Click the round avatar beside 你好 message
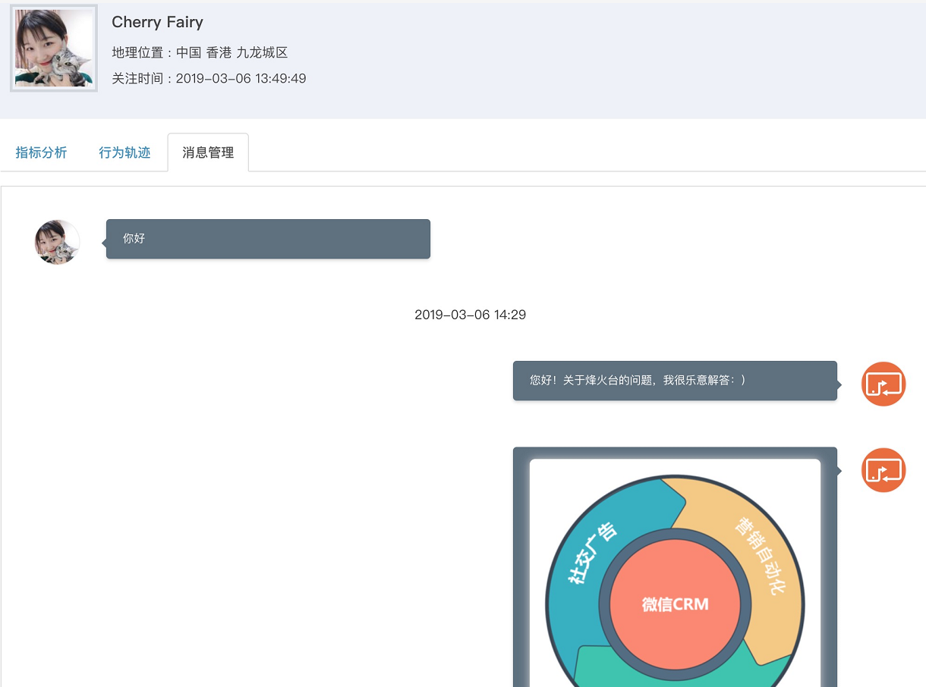The height and width of the screenshot is (687, 926). tap(57, 242)
